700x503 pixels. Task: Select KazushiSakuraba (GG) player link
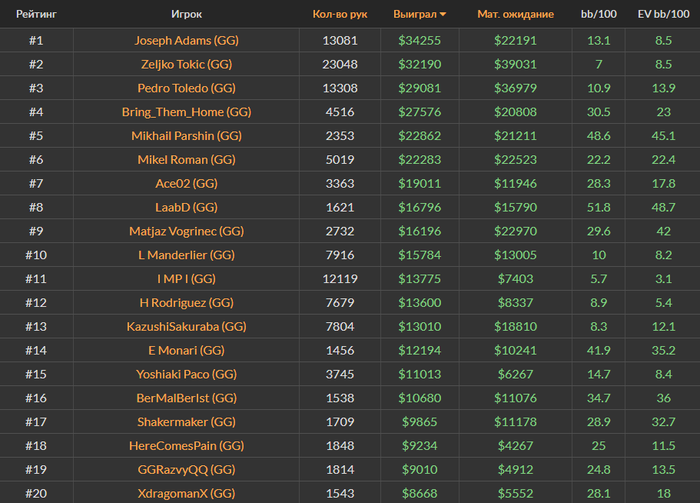point(187,326)
